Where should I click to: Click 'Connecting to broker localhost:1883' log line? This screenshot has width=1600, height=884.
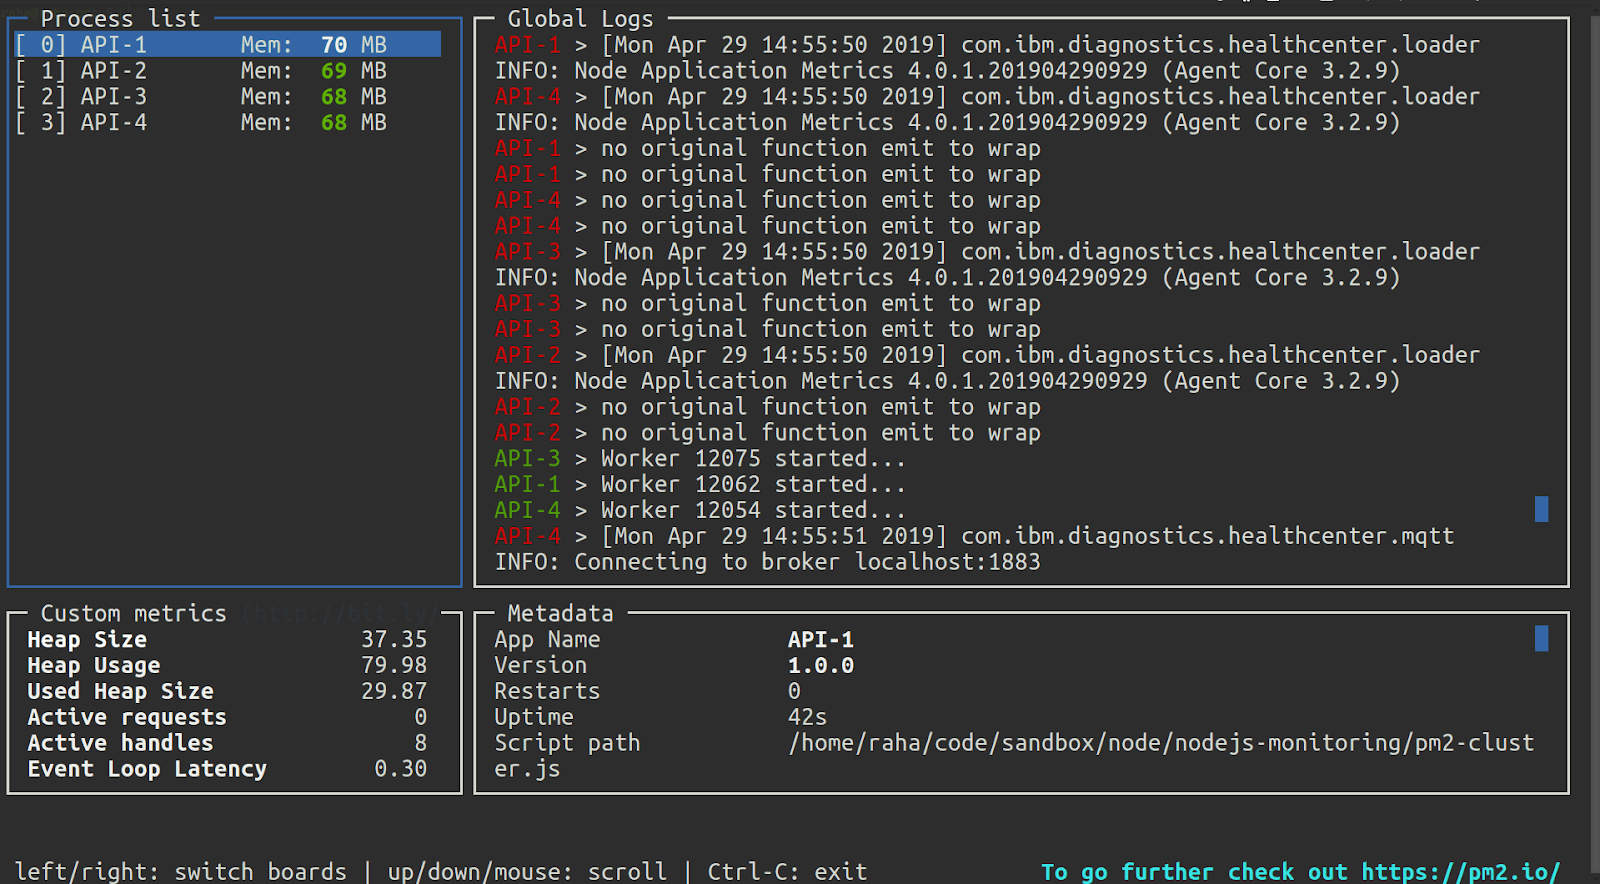click(767, 563)
